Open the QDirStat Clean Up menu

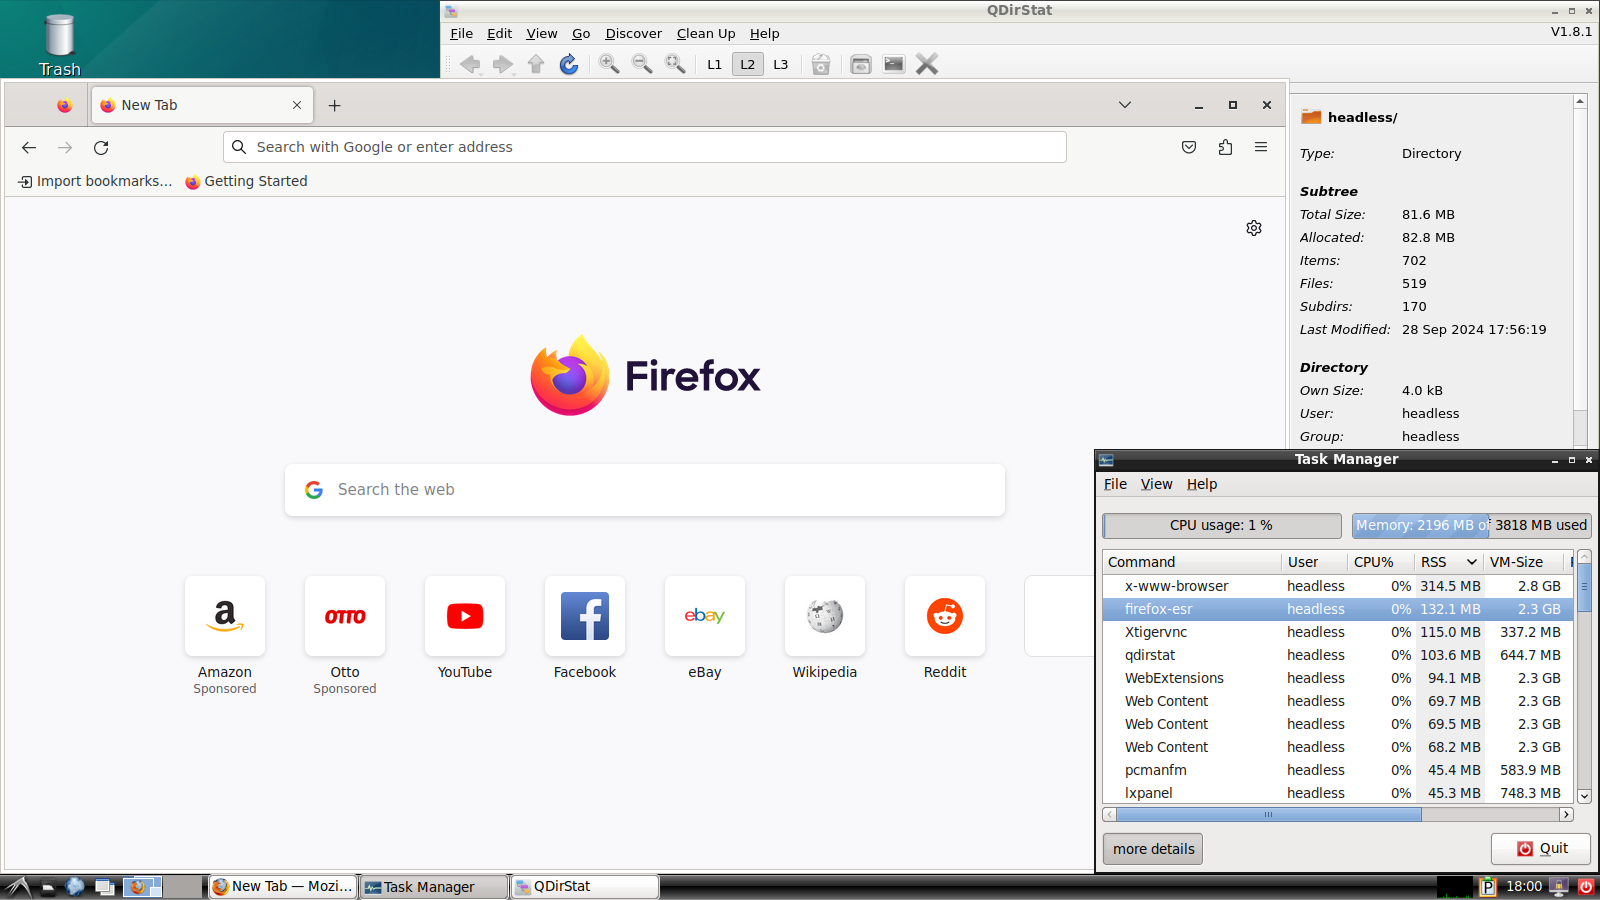(706, 33)
